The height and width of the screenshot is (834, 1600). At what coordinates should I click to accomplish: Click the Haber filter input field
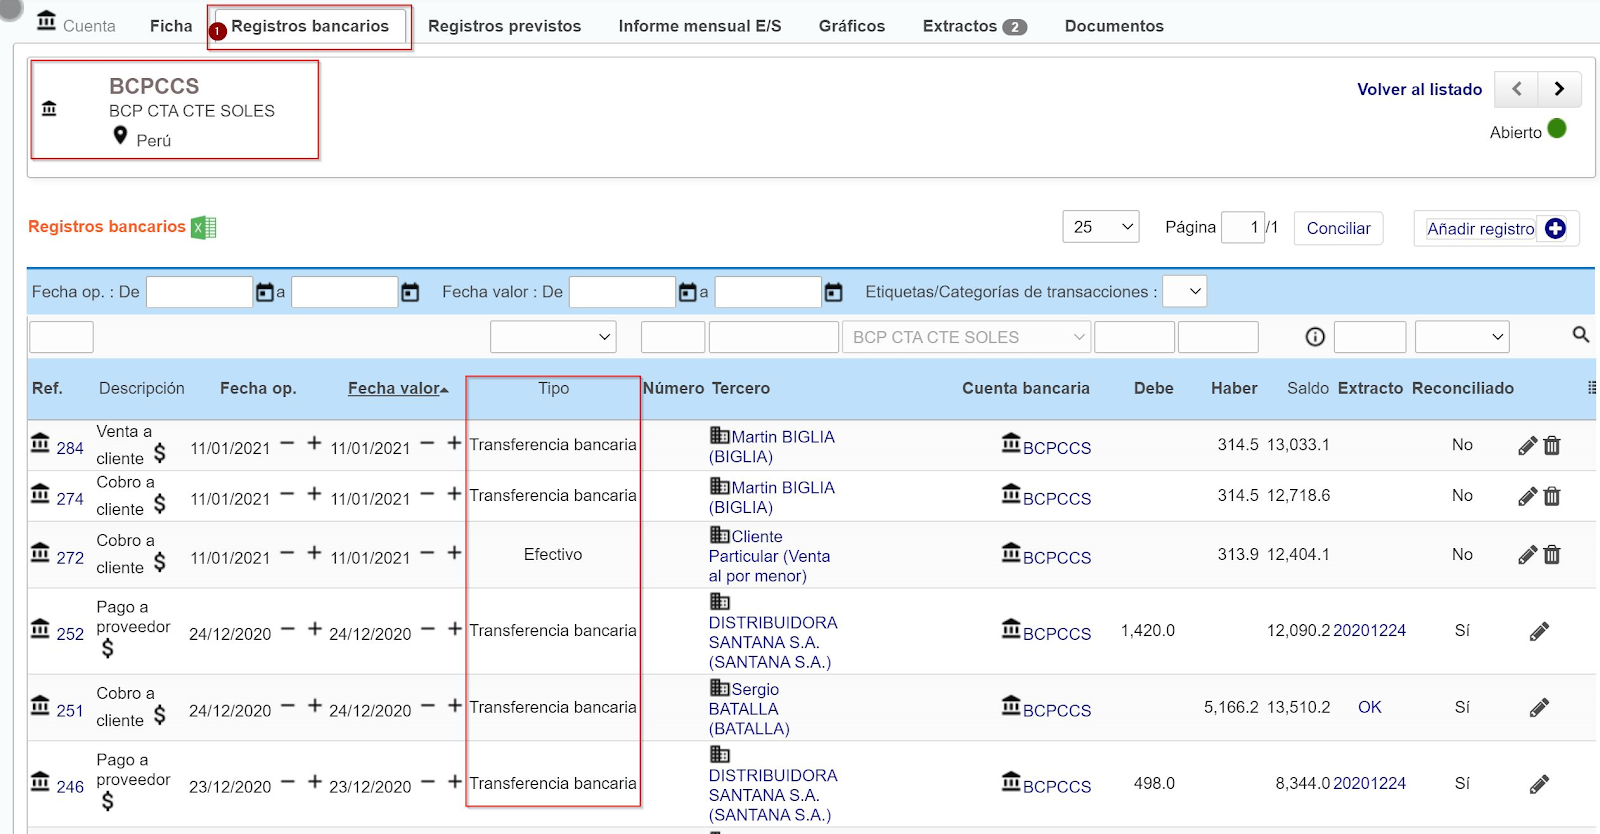pyautogui.click(x=1218, y=337)
